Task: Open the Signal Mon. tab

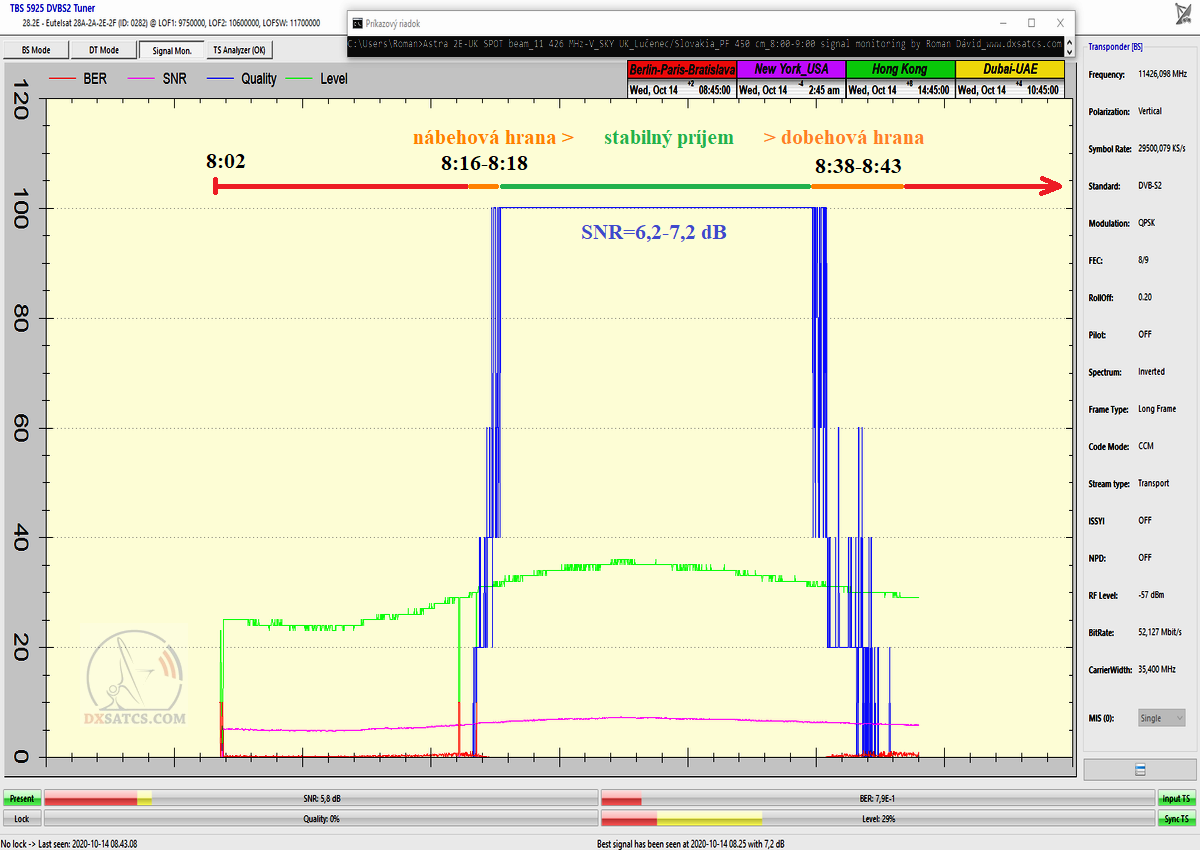Action: click(x=171, y=50)
